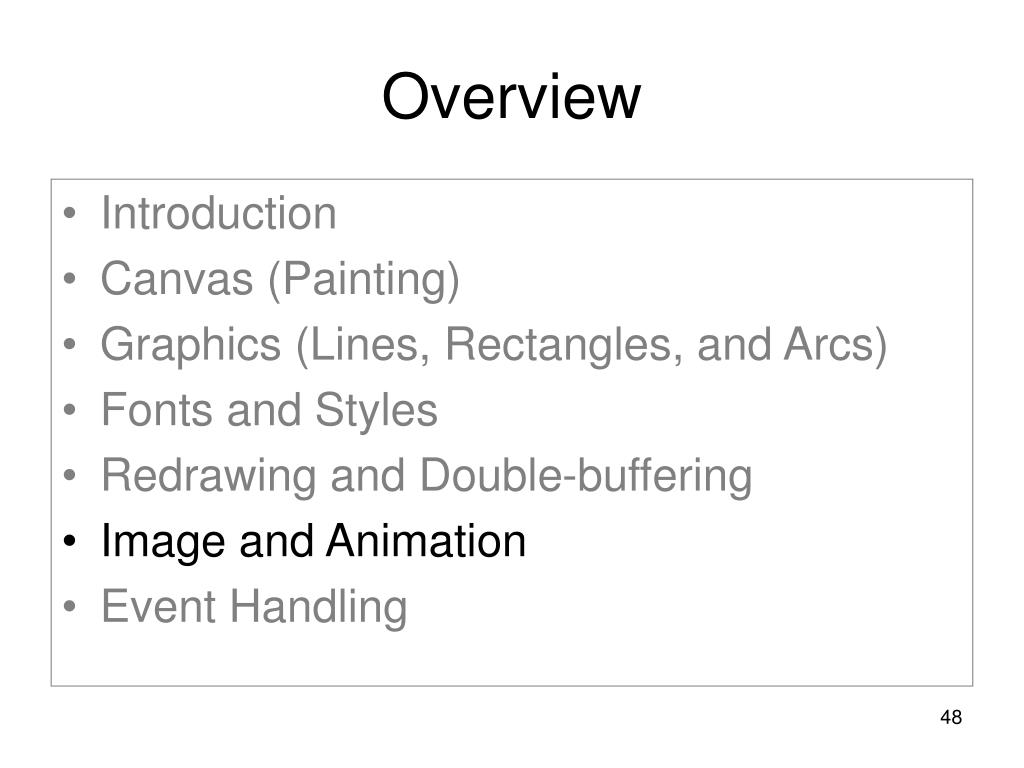Screen dimensions: 1024x768
Task: Click the Canvas (Painting) line
Action: (x=280, y=280)
